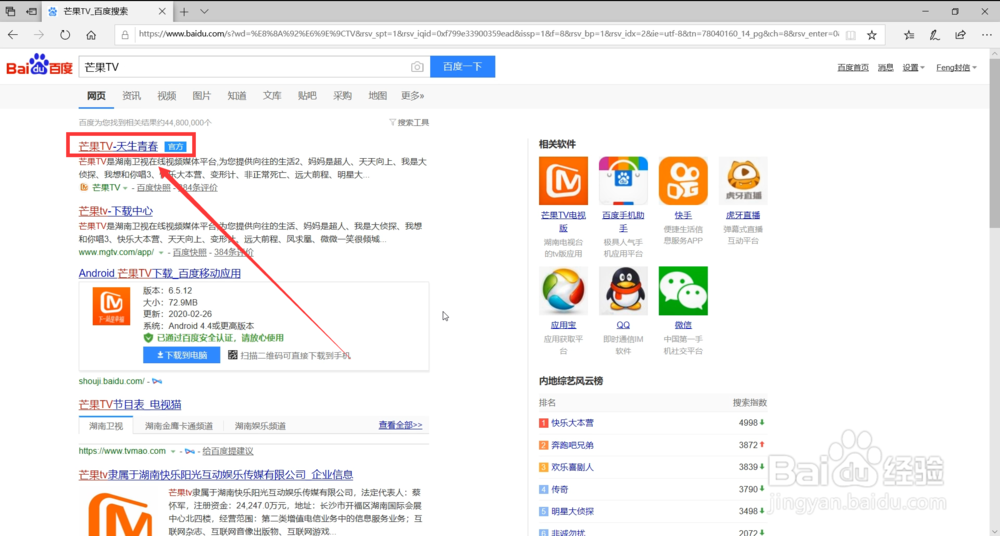
Task: Click the orange 芒果TV app thumbnail in Android result
Action: (x=112, y=306)
